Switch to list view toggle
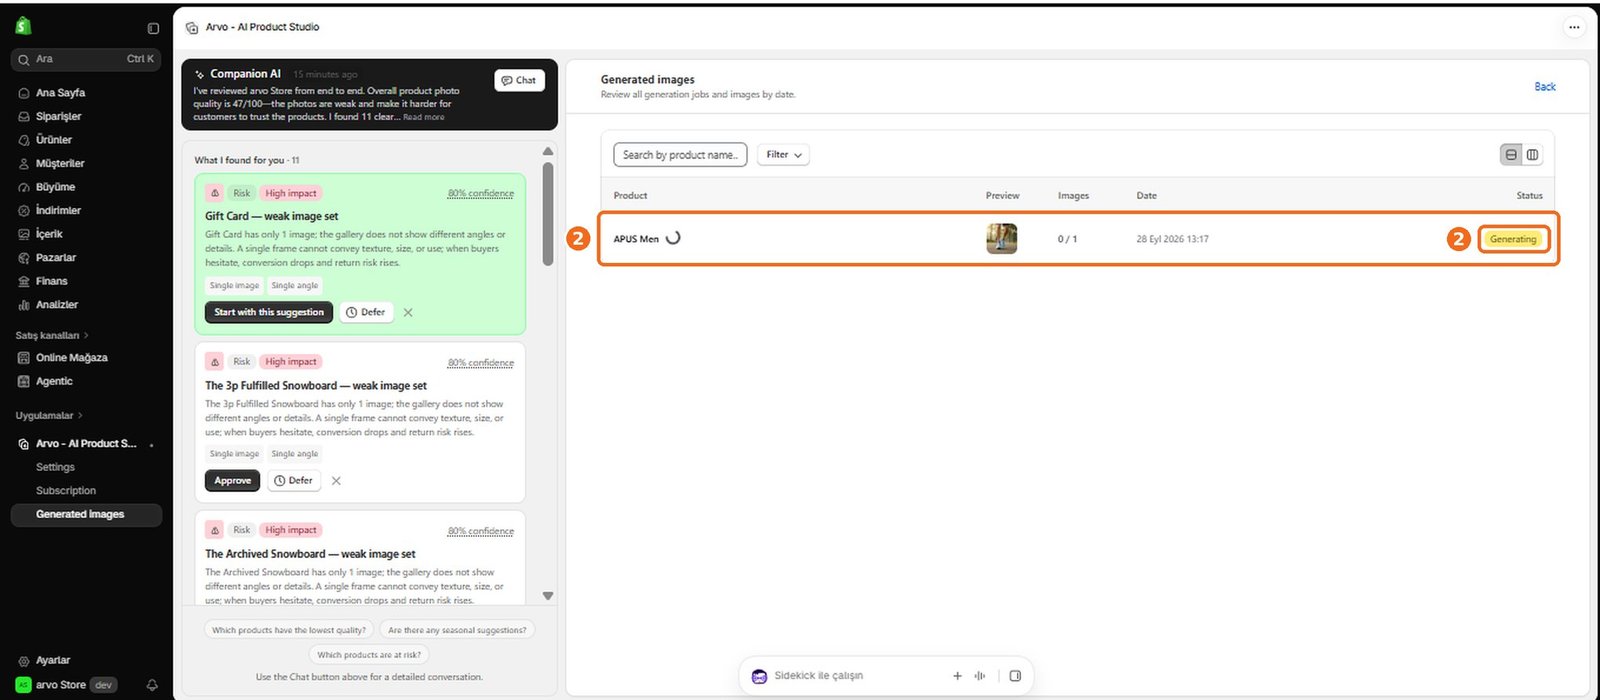 [x=1511, y=155]
